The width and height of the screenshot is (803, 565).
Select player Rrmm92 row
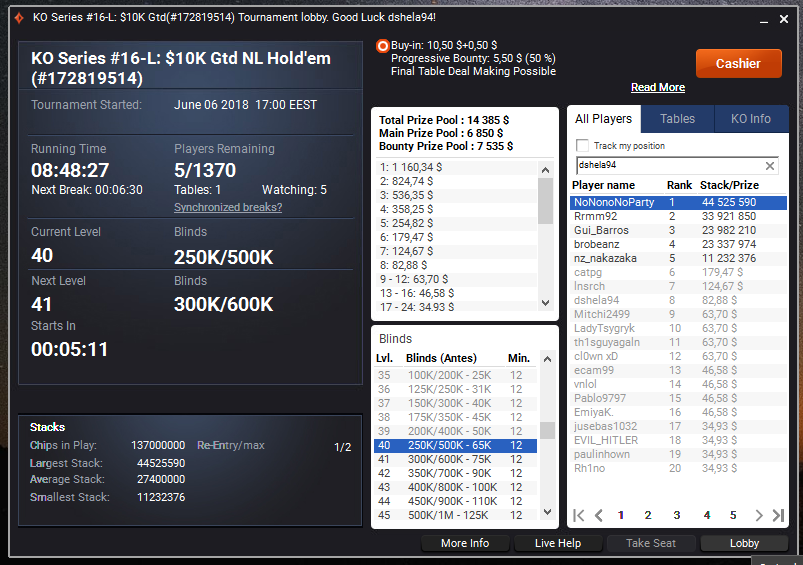click(678, 216)
